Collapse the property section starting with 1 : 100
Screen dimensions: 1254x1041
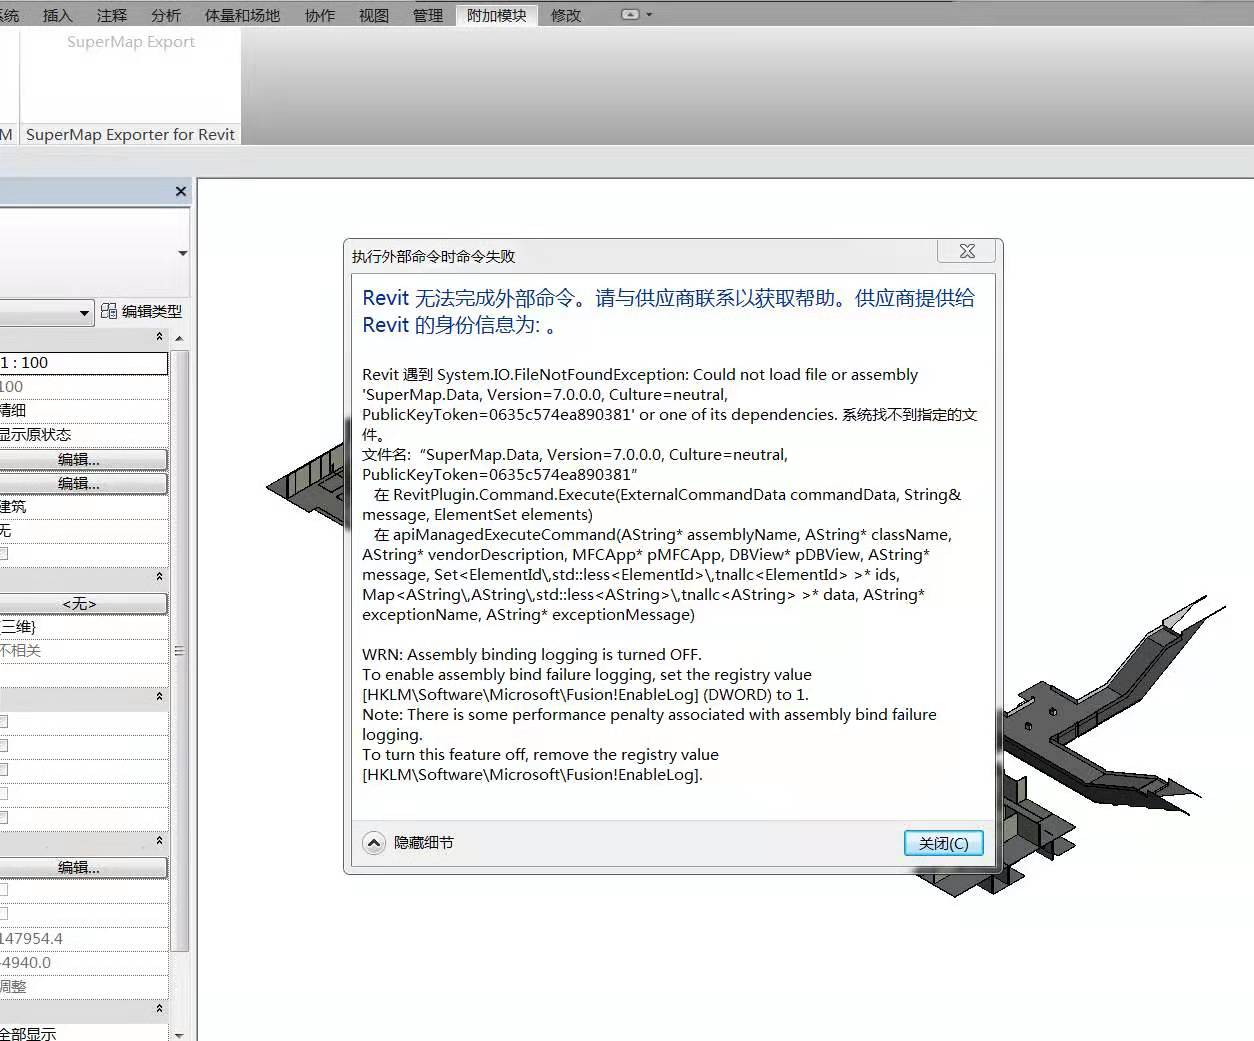coord(159,337)
